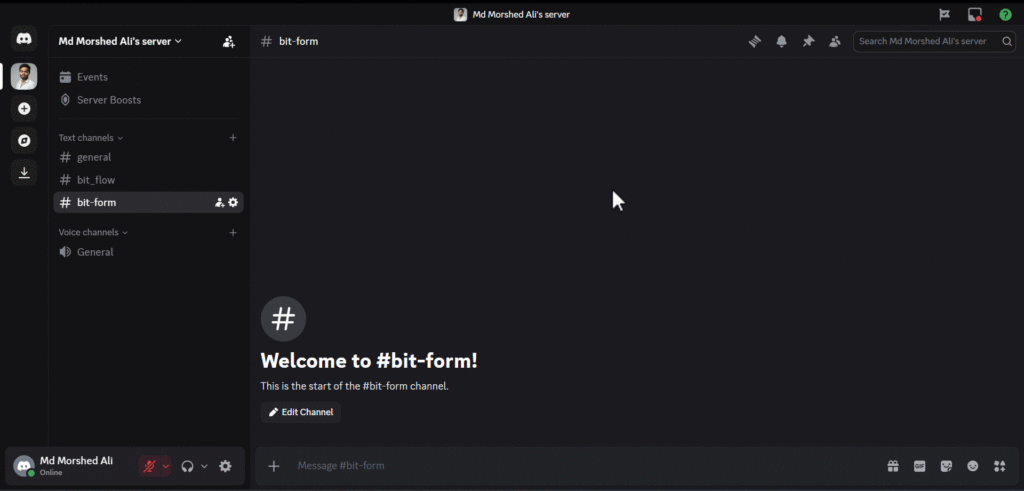Image resolution: width=1024 pixels, height=491 pixels.
Task: Open the Threads icon in channel header
Action: point(755,41)
